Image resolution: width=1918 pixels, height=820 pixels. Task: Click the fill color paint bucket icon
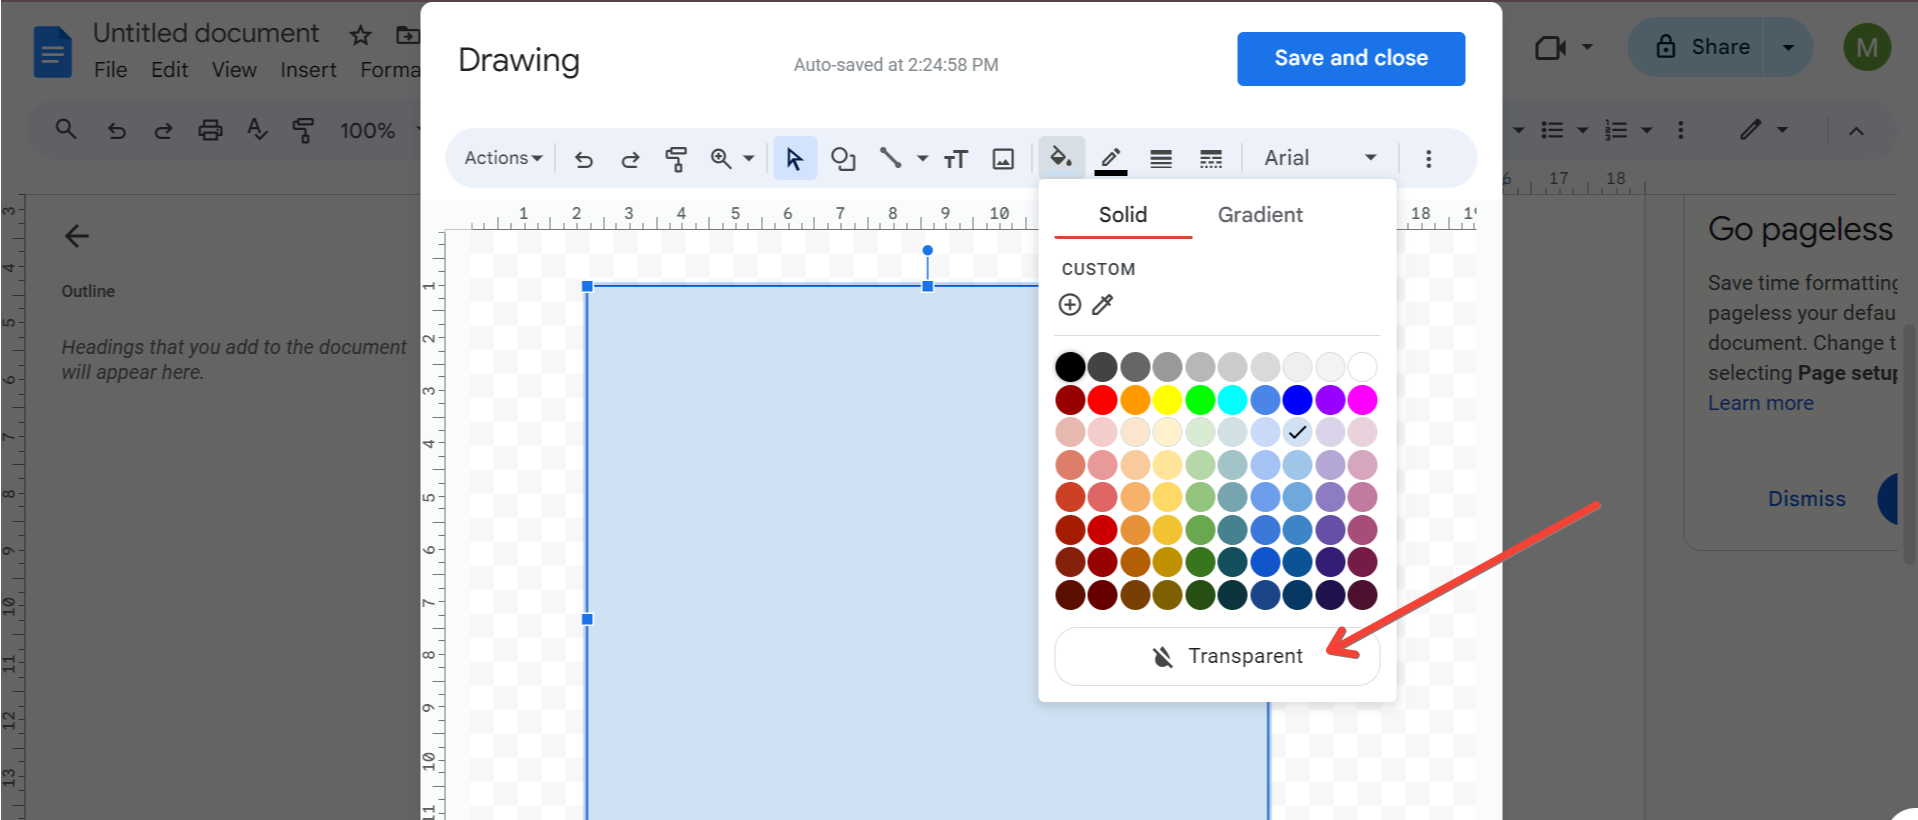tap(1060, 157)
